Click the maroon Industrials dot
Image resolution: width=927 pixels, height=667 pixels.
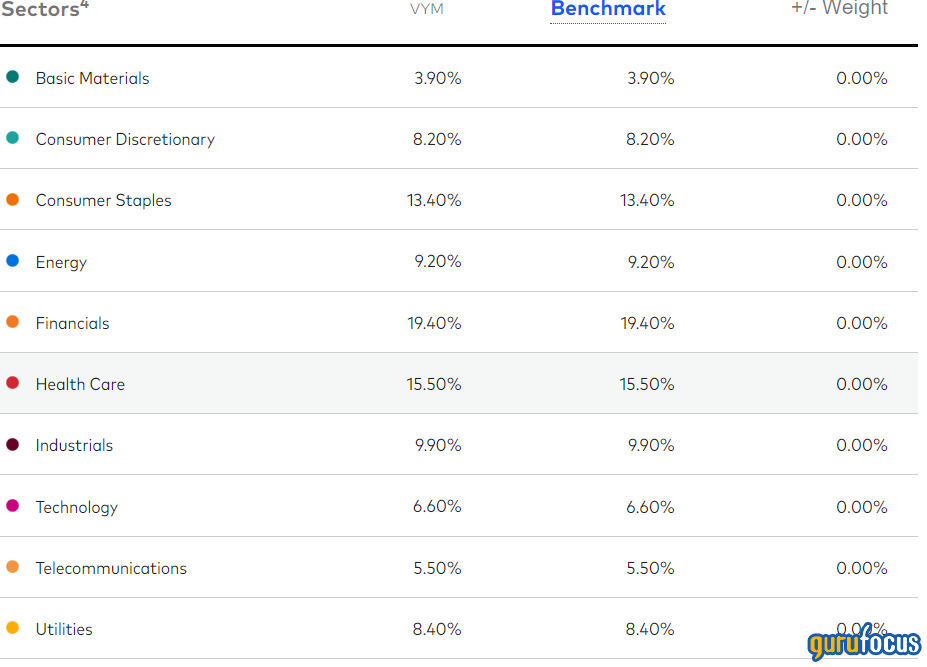click(x=12, y=444)
